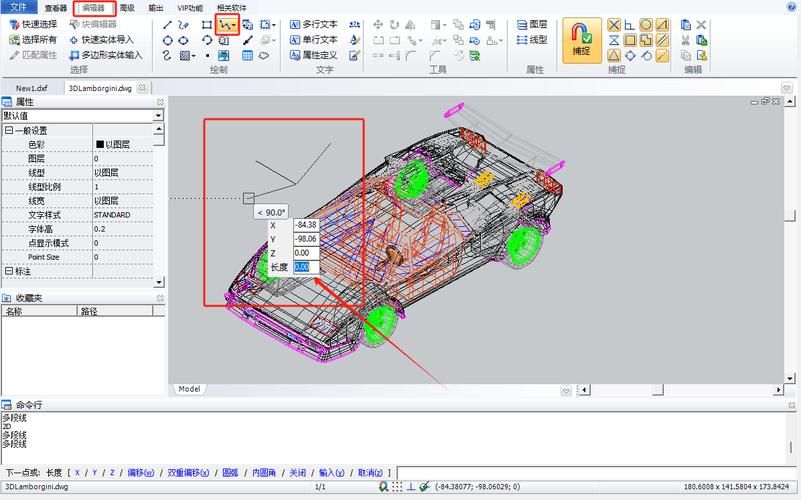Viewport: 805px width, 500px height.
Task: Select the Circle drawing tool
Action: click(167, 40)
